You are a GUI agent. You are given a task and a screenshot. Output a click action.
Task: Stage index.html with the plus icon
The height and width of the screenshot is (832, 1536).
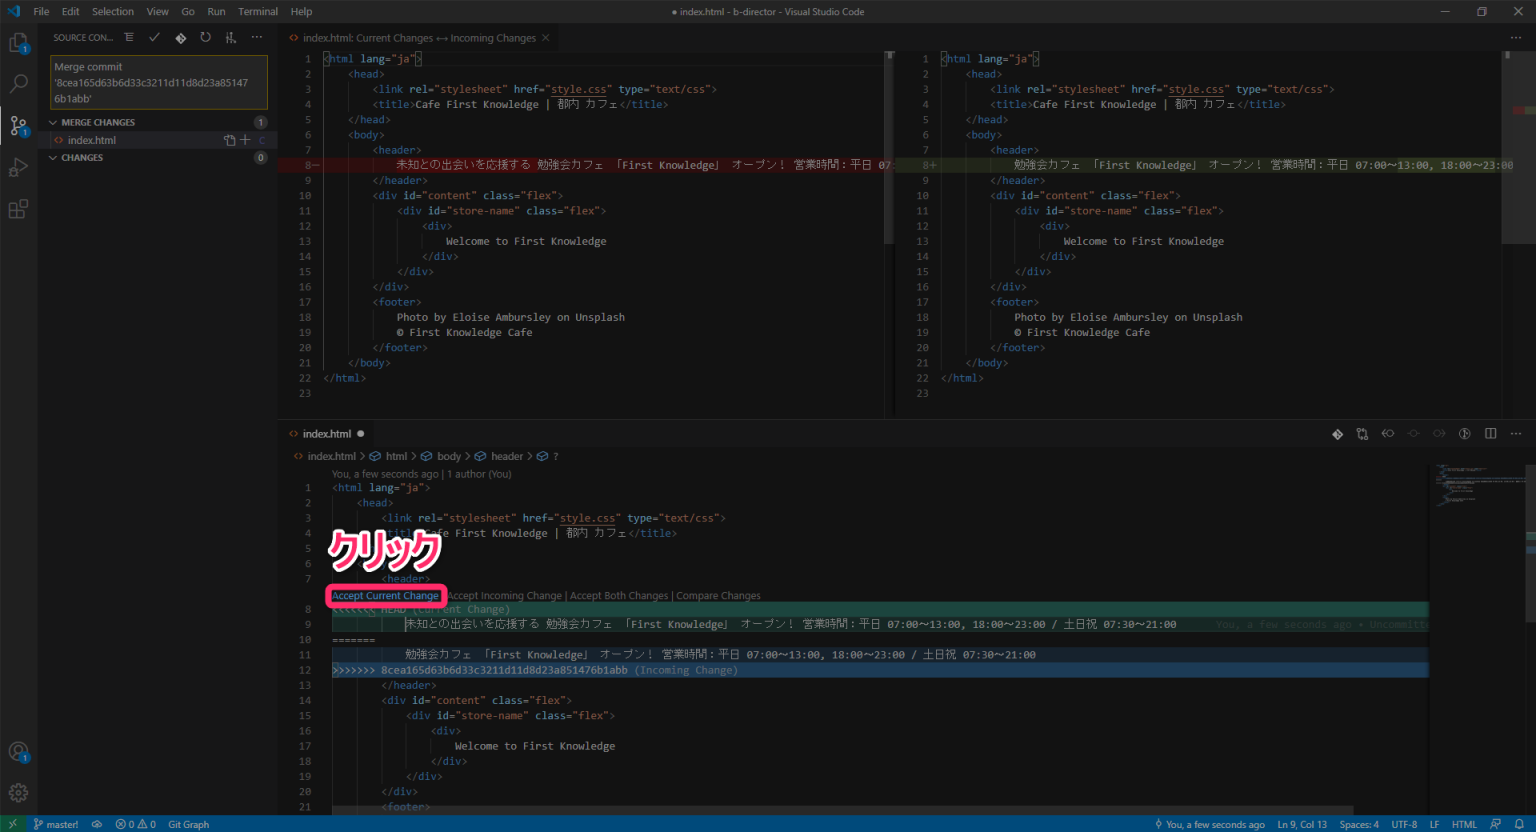[x=243, y=140]
